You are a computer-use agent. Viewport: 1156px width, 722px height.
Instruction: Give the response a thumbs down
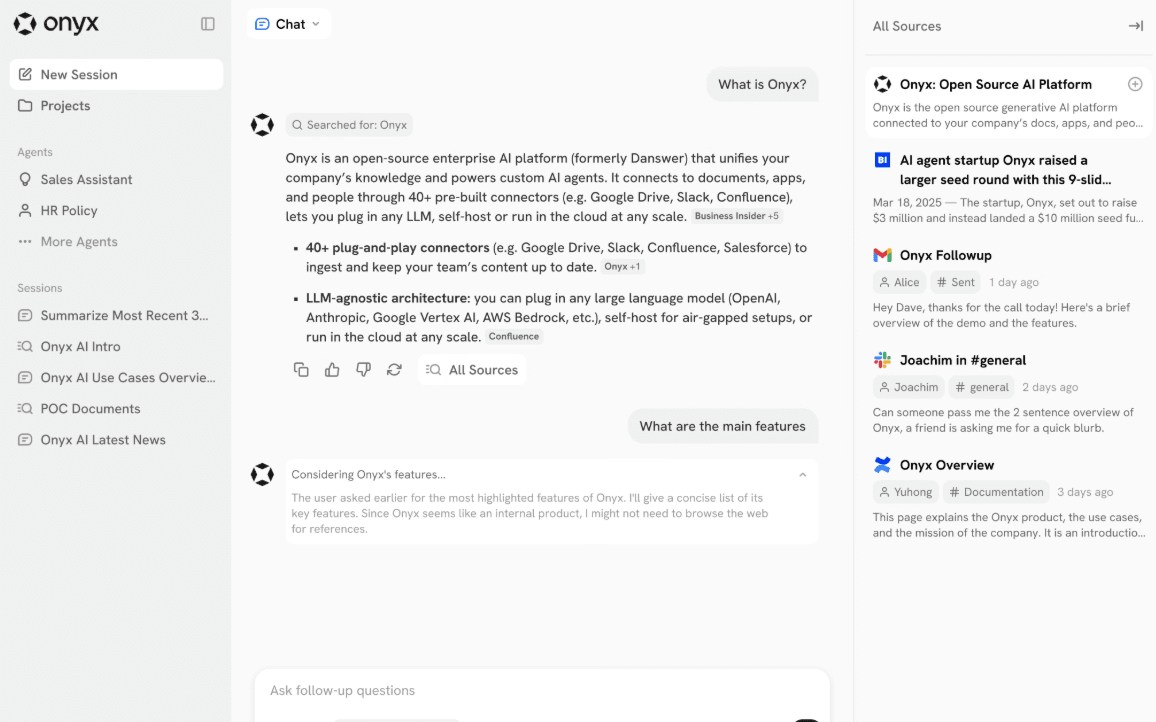pos(363,369)
